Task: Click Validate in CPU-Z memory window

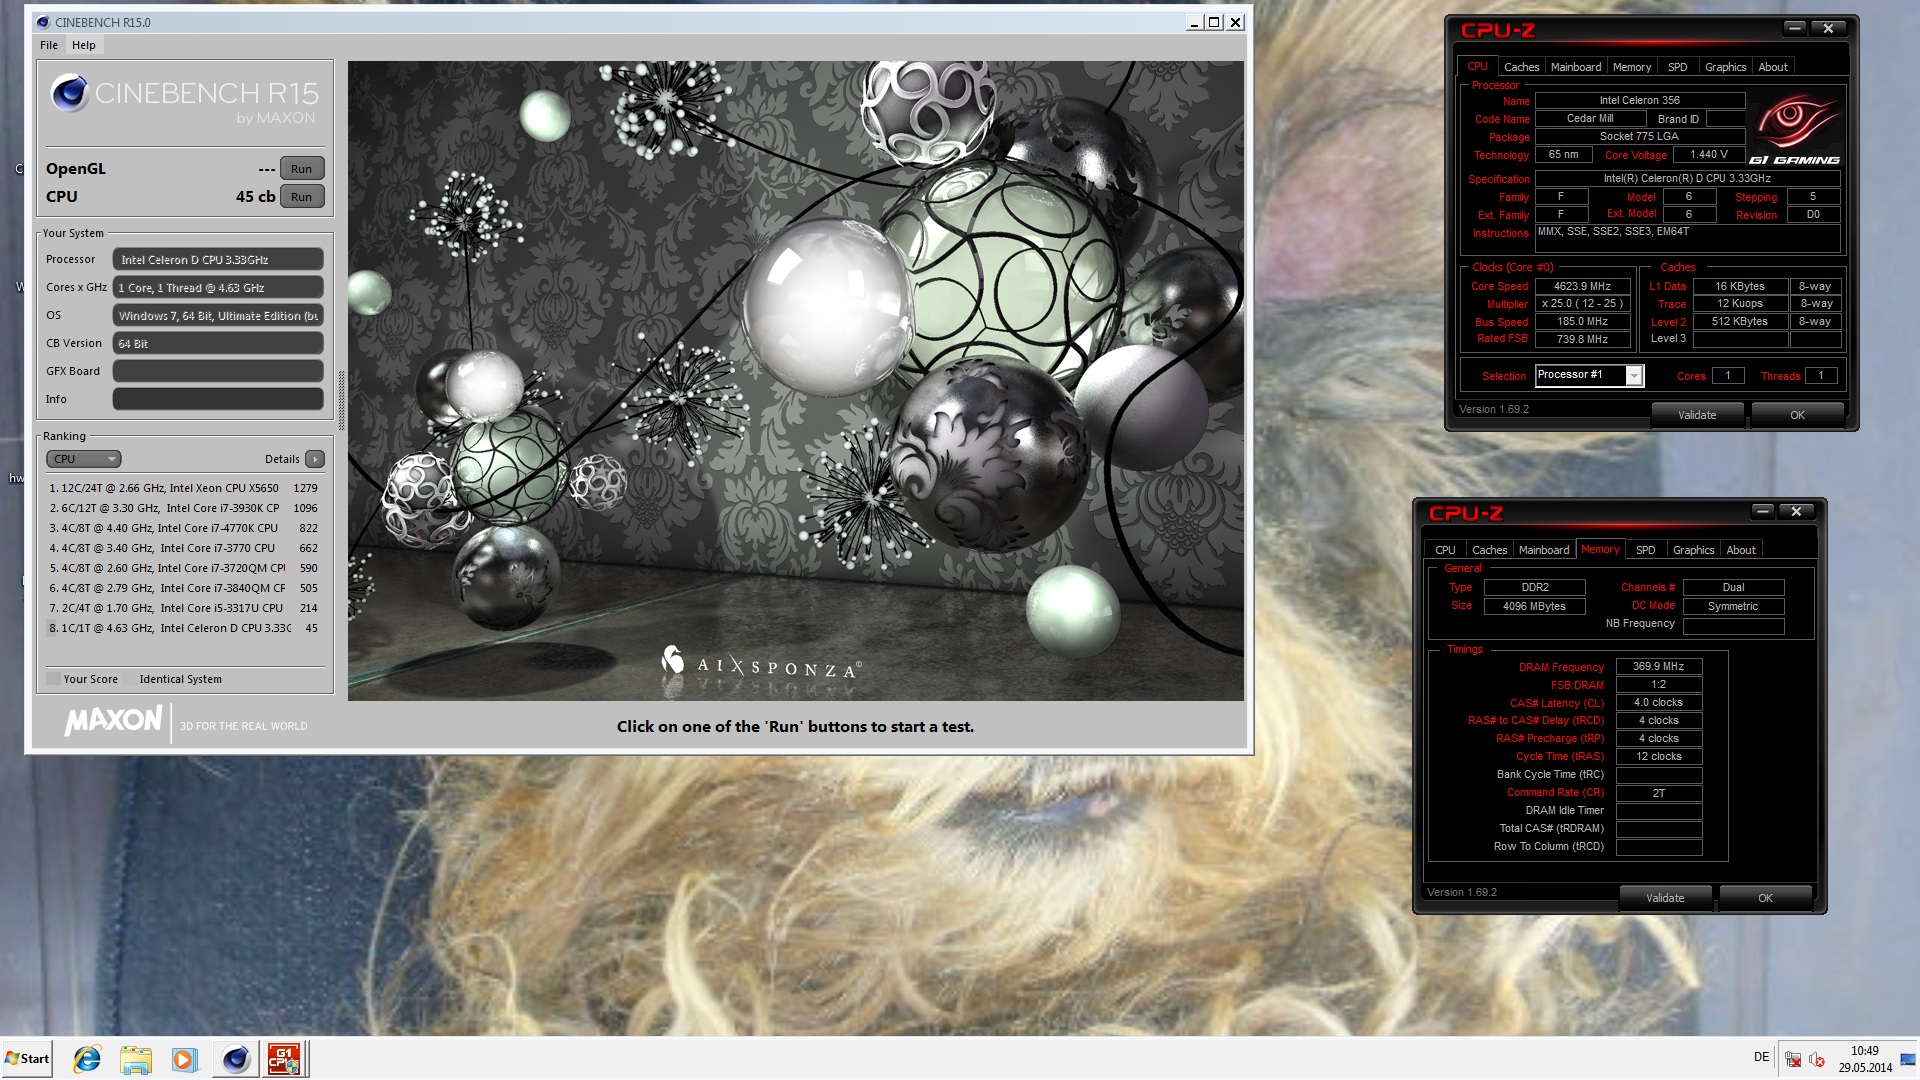Action: 1665,898
